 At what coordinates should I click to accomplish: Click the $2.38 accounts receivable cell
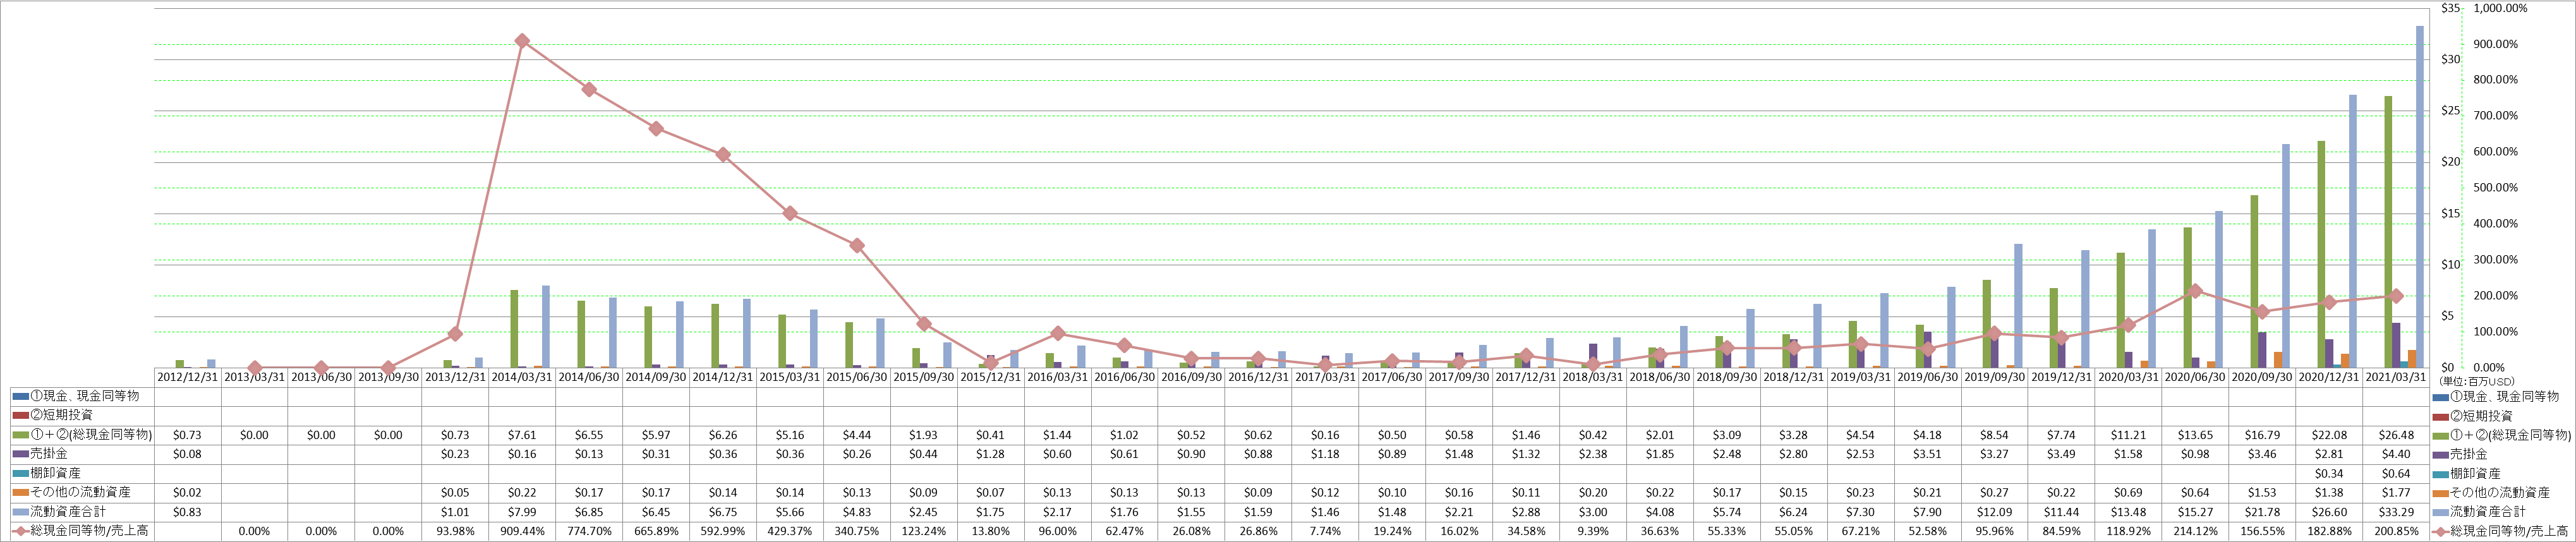(x=1593, y=454)
